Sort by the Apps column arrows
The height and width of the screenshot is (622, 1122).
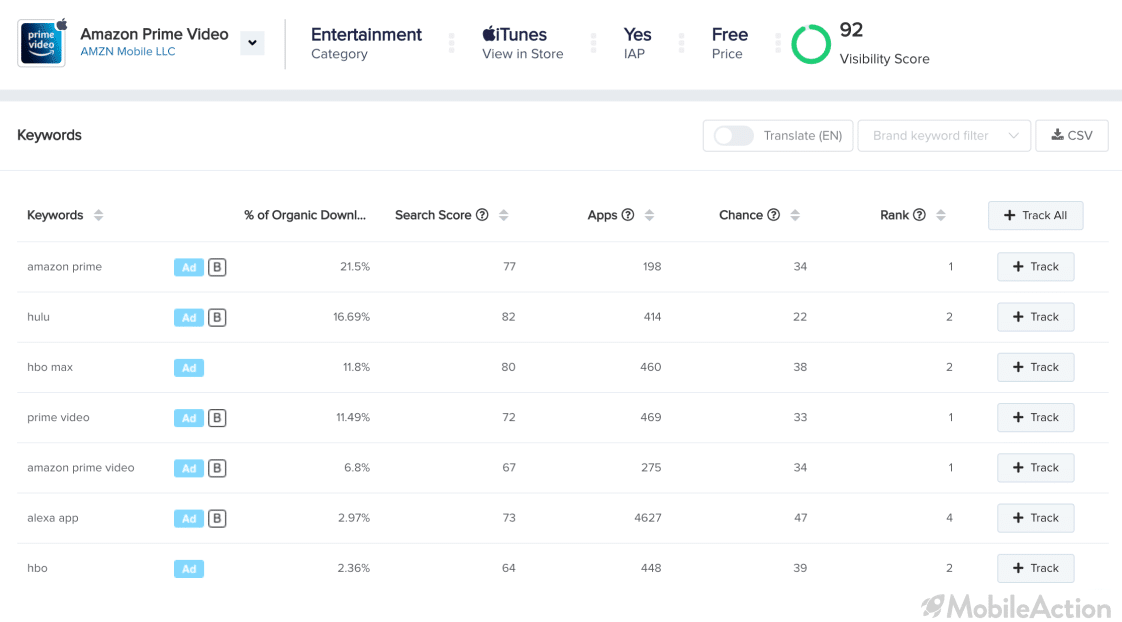[649, 215]
